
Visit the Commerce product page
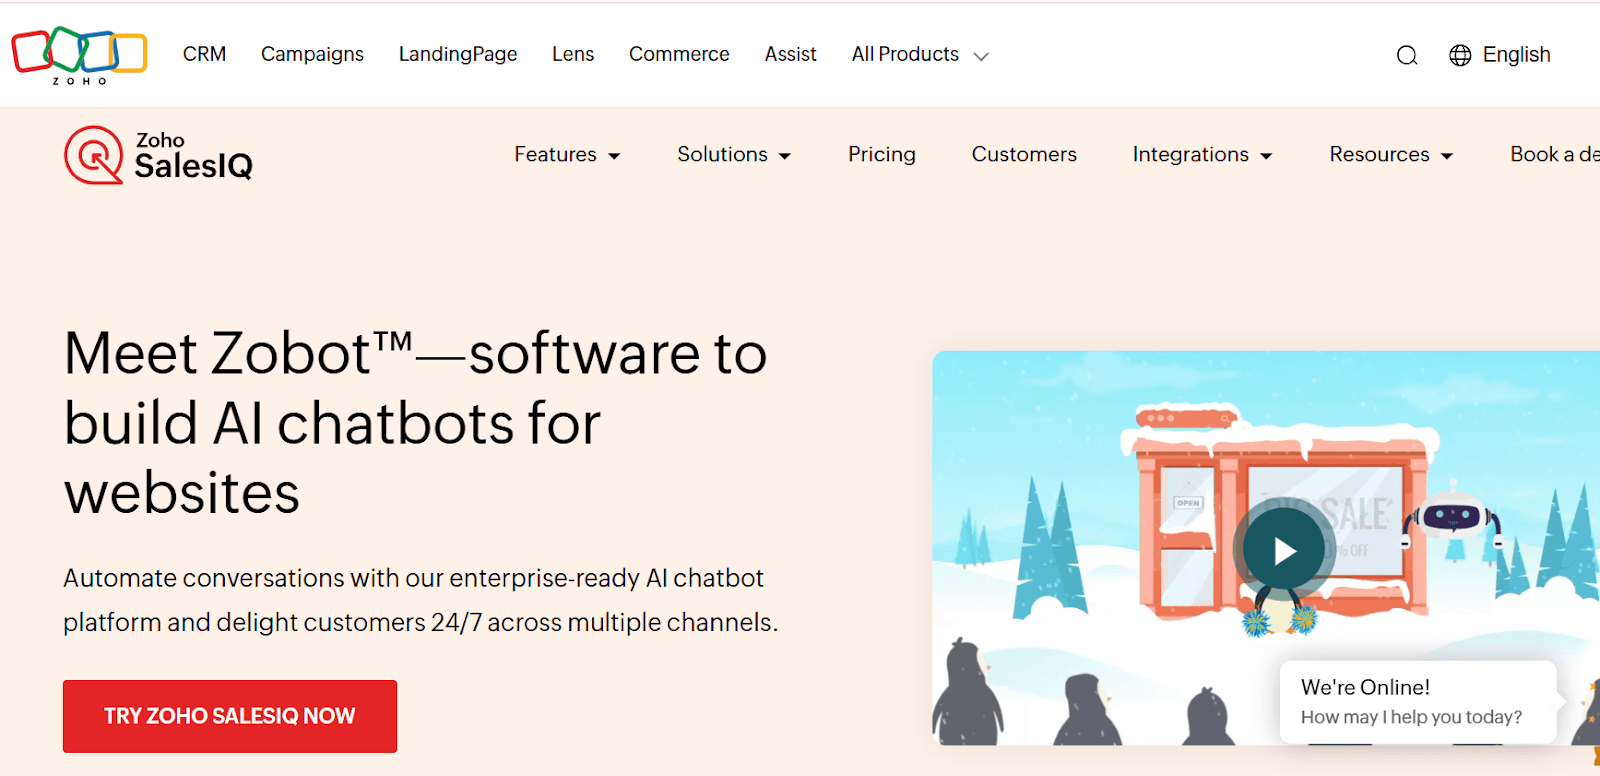tap(679, 54)
